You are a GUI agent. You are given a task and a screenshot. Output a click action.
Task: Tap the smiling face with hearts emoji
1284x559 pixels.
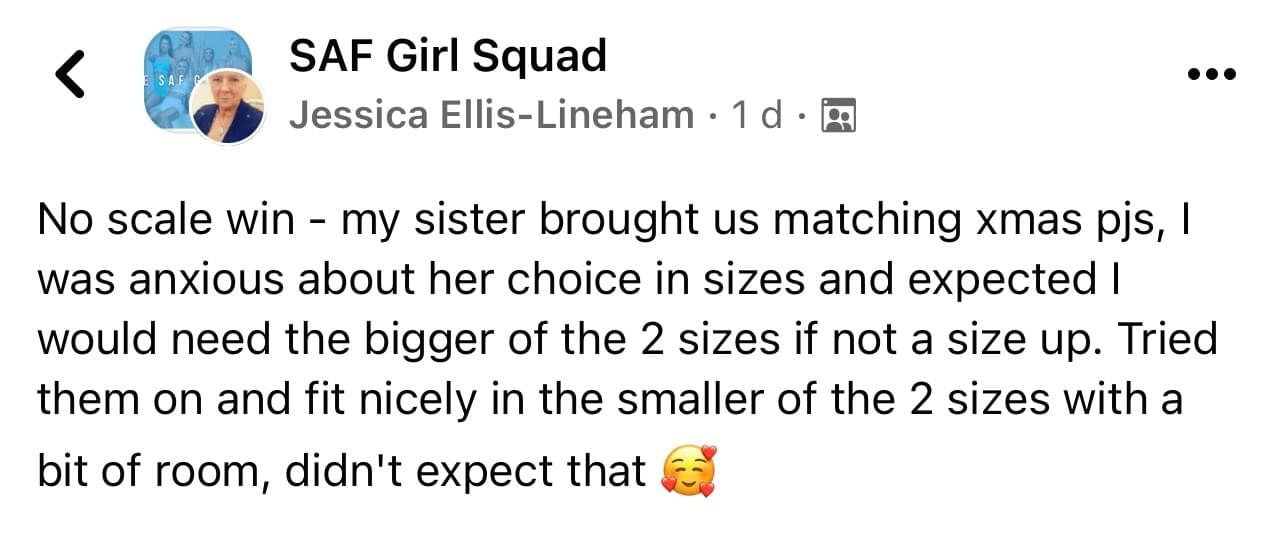pos(690,470)
